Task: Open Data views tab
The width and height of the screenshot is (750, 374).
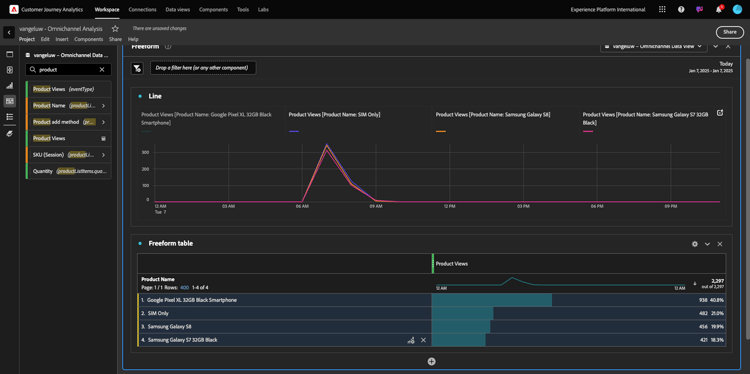Action: pyautogui.click(x=177, y=10)
